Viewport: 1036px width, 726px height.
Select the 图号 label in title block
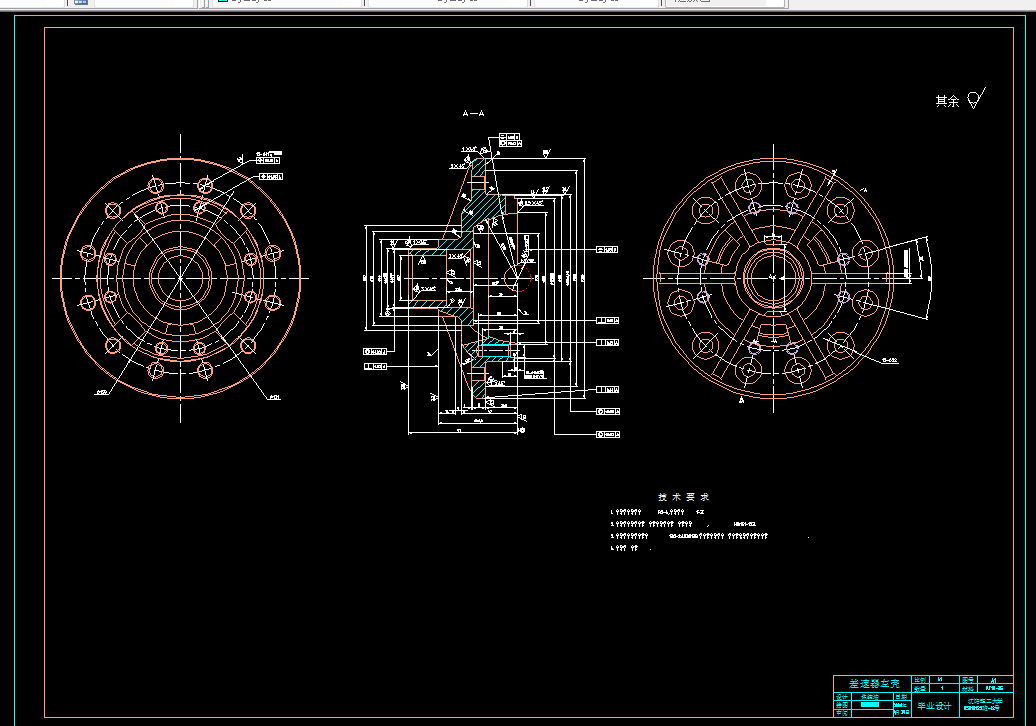point(968,680)
